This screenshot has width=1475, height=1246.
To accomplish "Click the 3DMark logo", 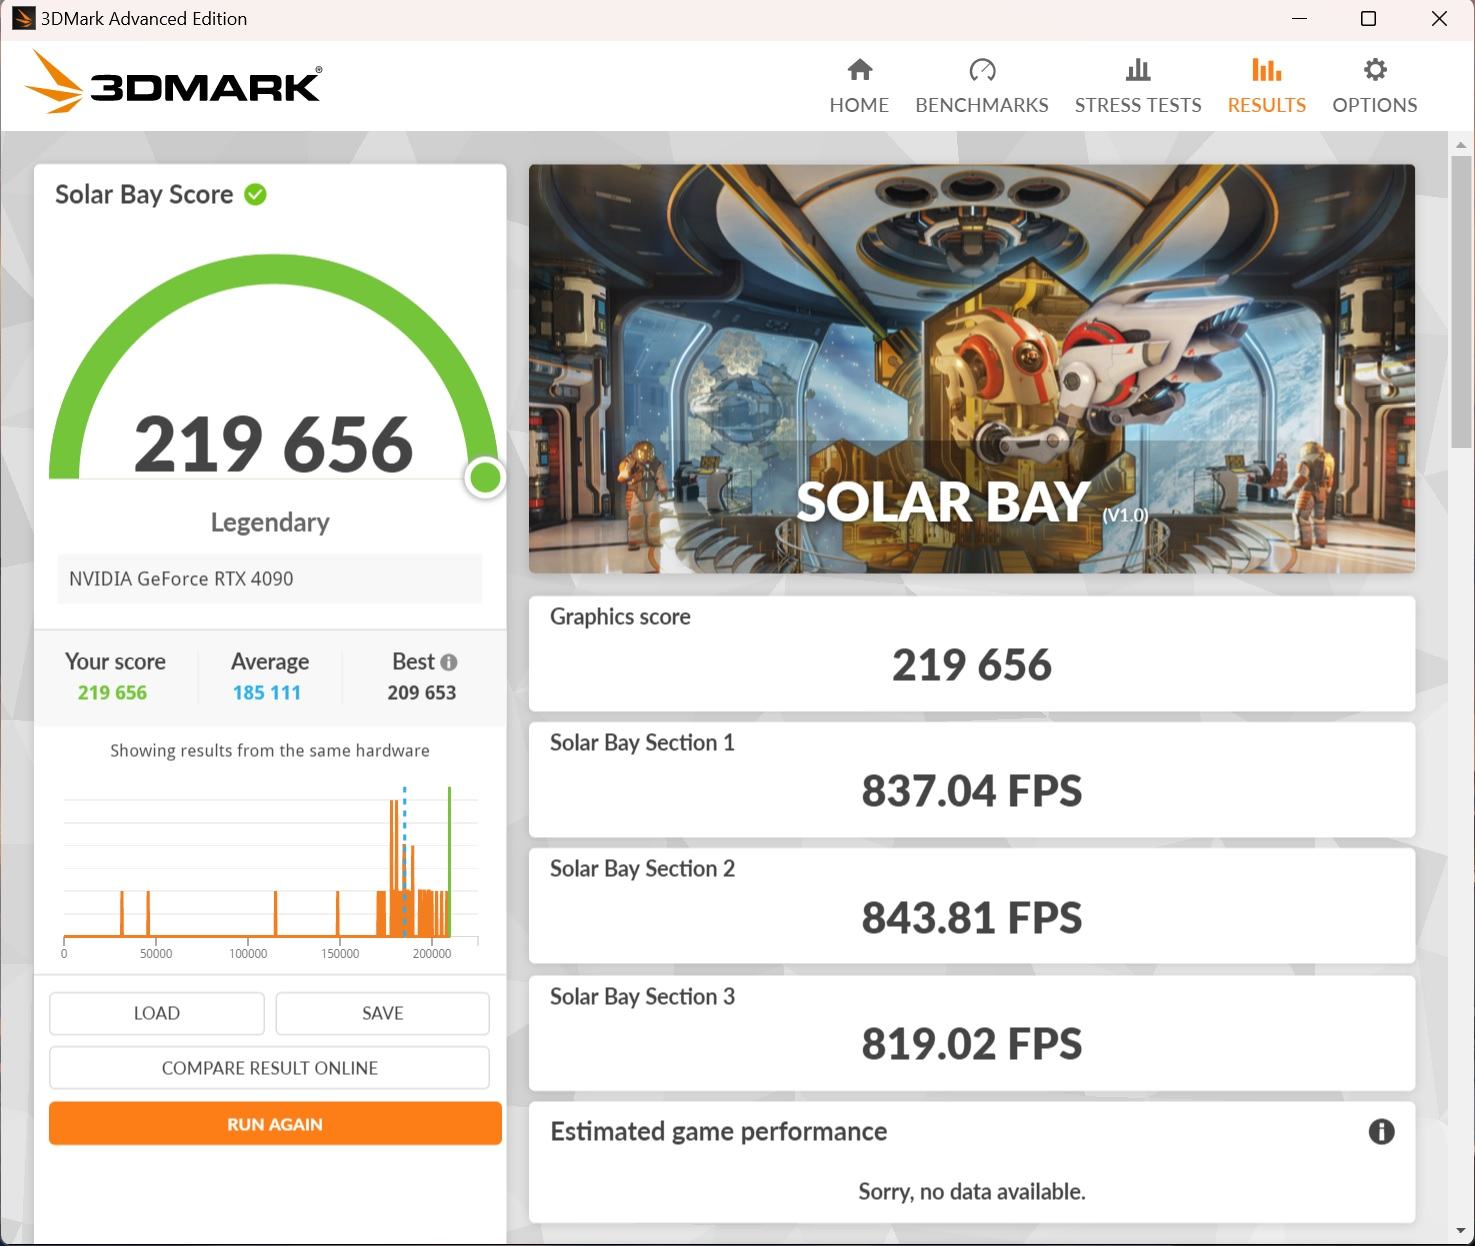I will tap(173, 82).
